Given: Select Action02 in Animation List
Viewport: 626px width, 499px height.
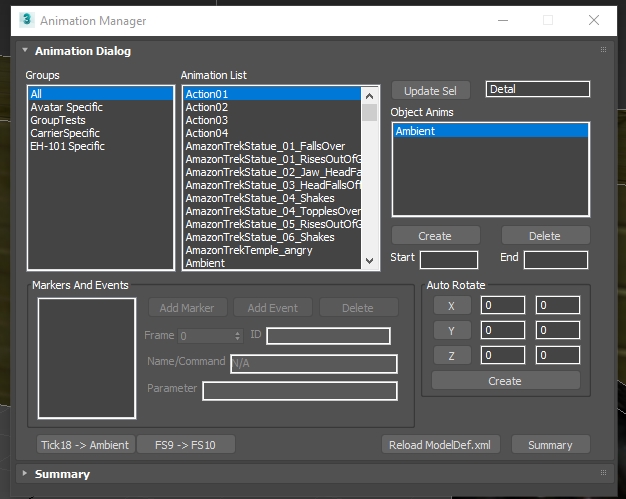Looking at the screenshot, I should 272,107.
